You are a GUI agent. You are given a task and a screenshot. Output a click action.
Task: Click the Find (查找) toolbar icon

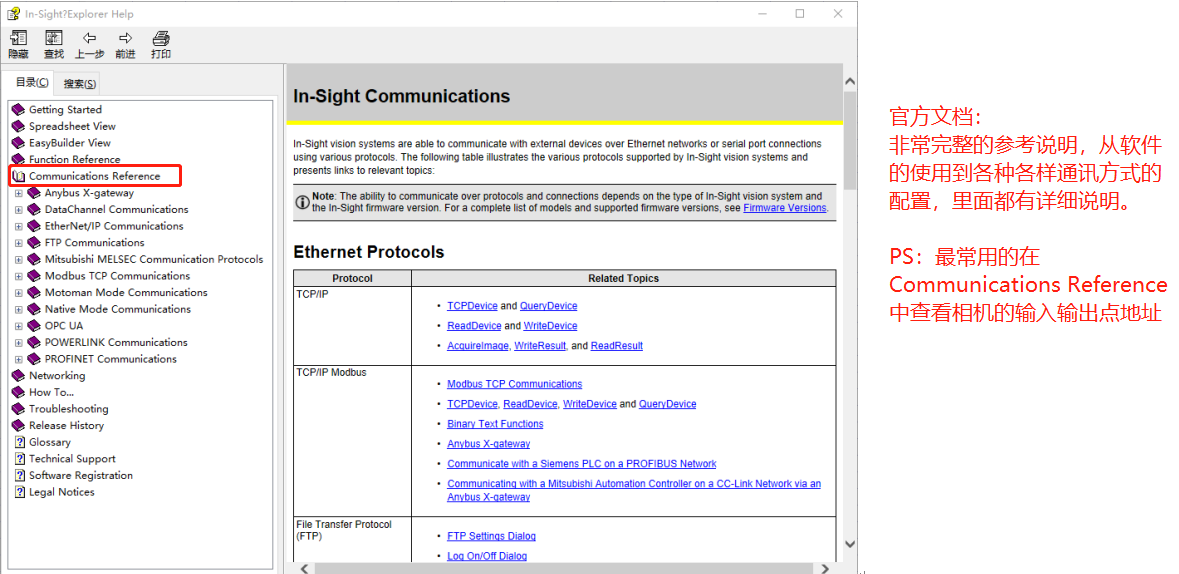[x=54, y=38]
